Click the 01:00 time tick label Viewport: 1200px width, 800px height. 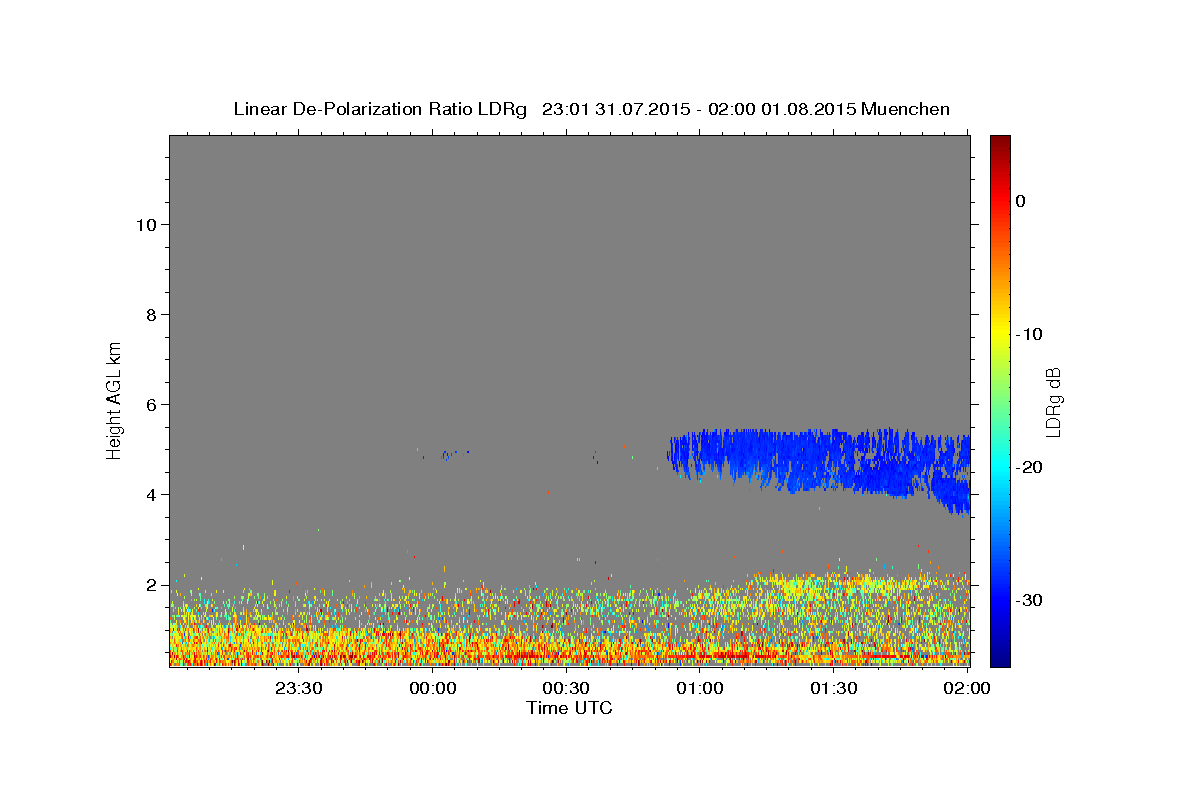[x=700, y=688]
